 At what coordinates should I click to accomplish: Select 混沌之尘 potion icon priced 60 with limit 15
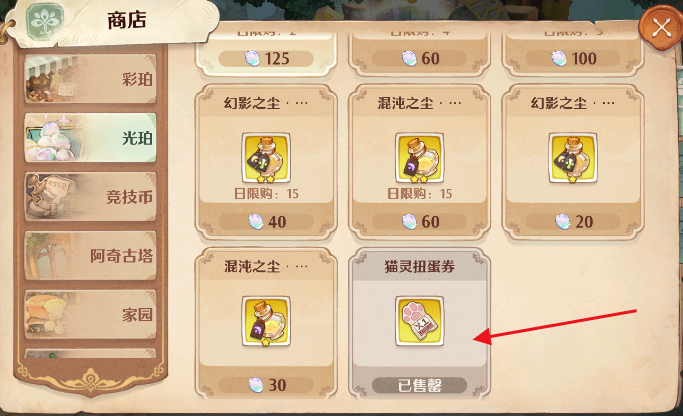419,158
